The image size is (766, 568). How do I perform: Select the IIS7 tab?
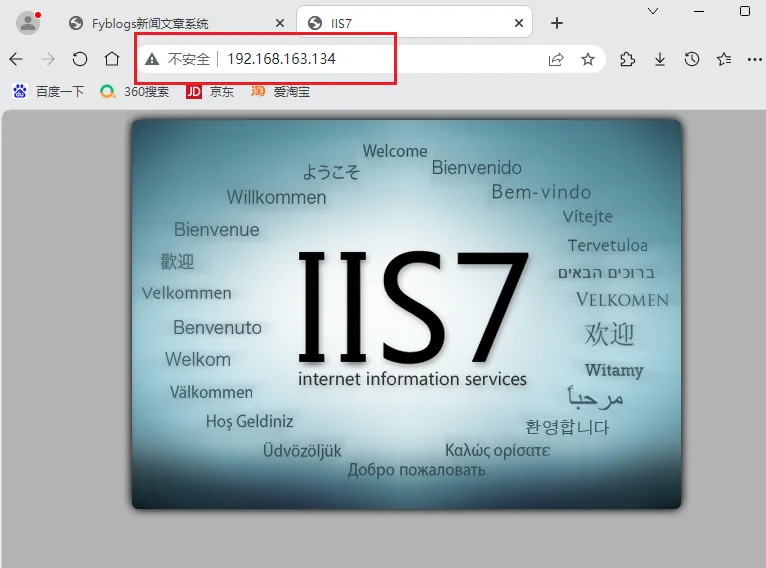[x=414, y=23]
